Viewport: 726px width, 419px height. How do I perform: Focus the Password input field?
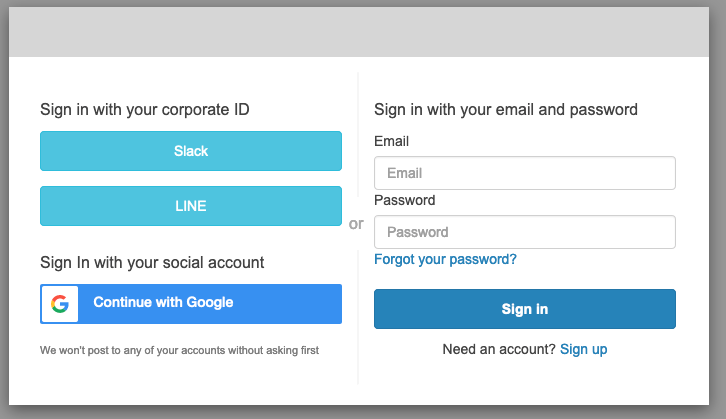(525, 232)
